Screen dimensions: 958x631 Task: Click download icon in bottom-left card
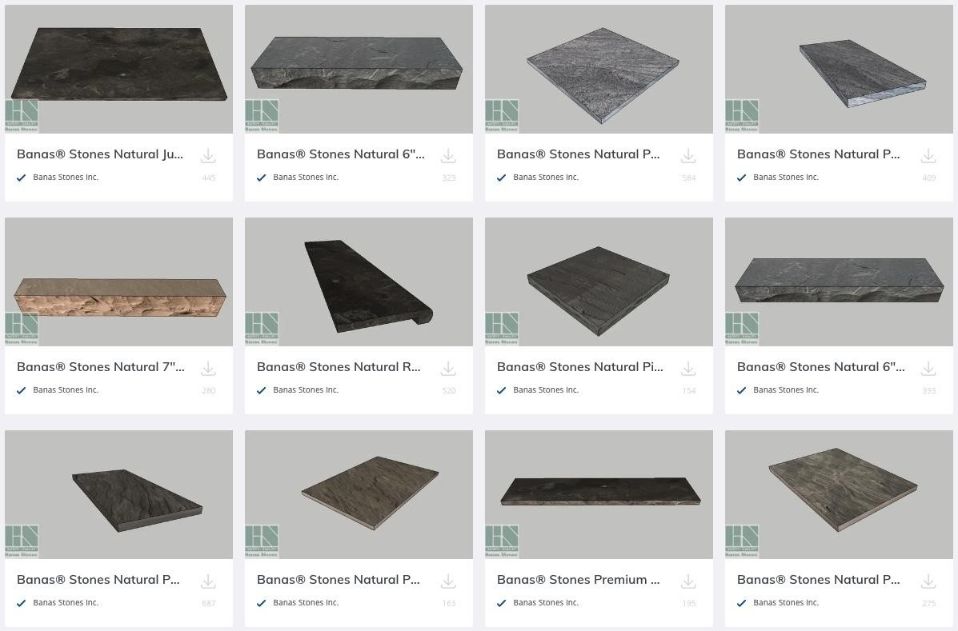click(x=208, y=581)
